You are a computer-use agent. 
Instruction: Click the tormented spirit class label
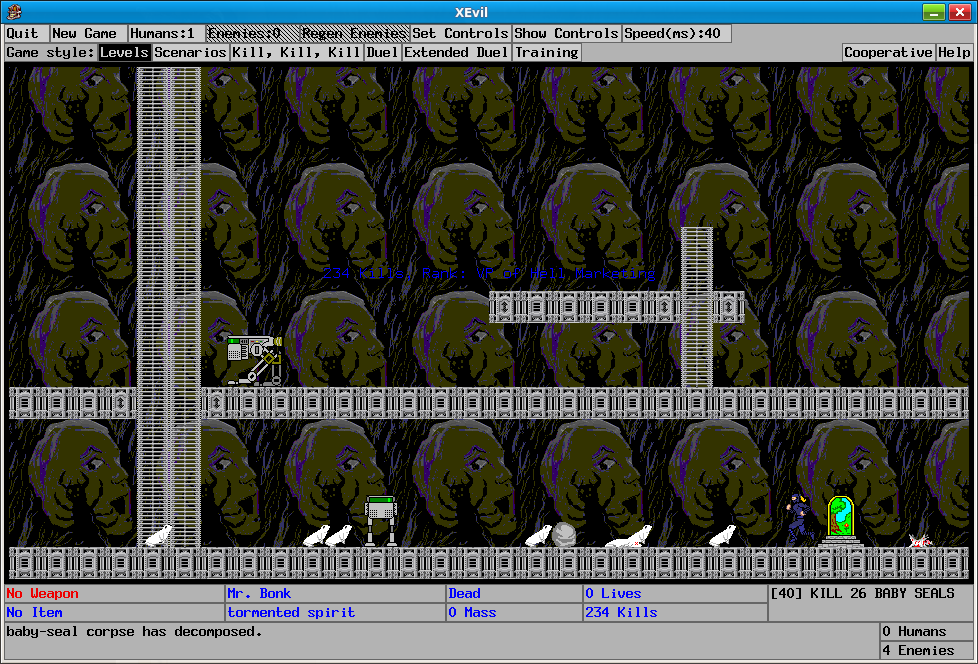[x=335, y=612]
